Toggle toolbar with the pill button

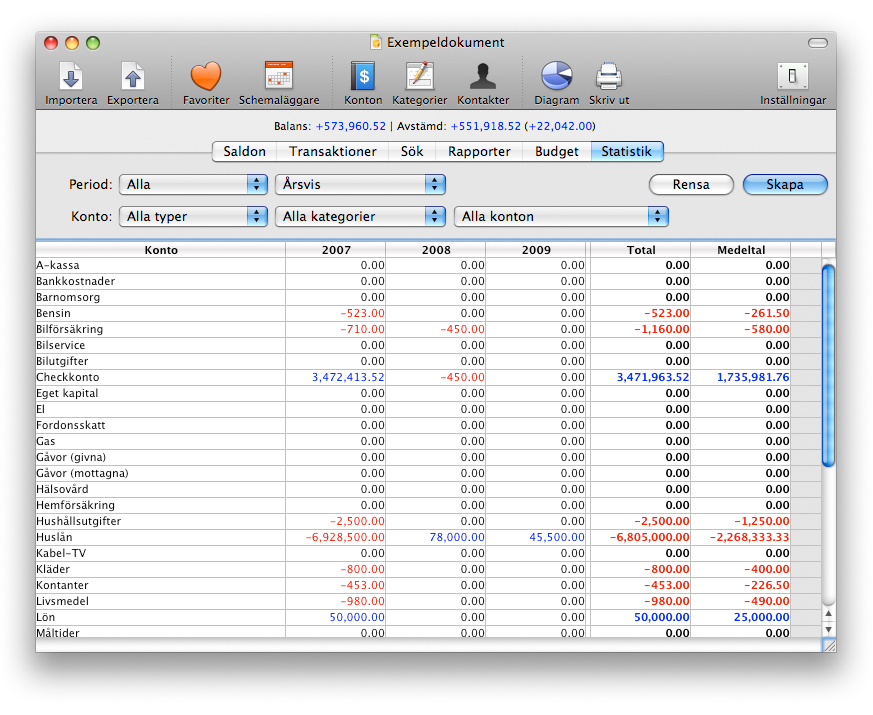click(x=817, y=43)
